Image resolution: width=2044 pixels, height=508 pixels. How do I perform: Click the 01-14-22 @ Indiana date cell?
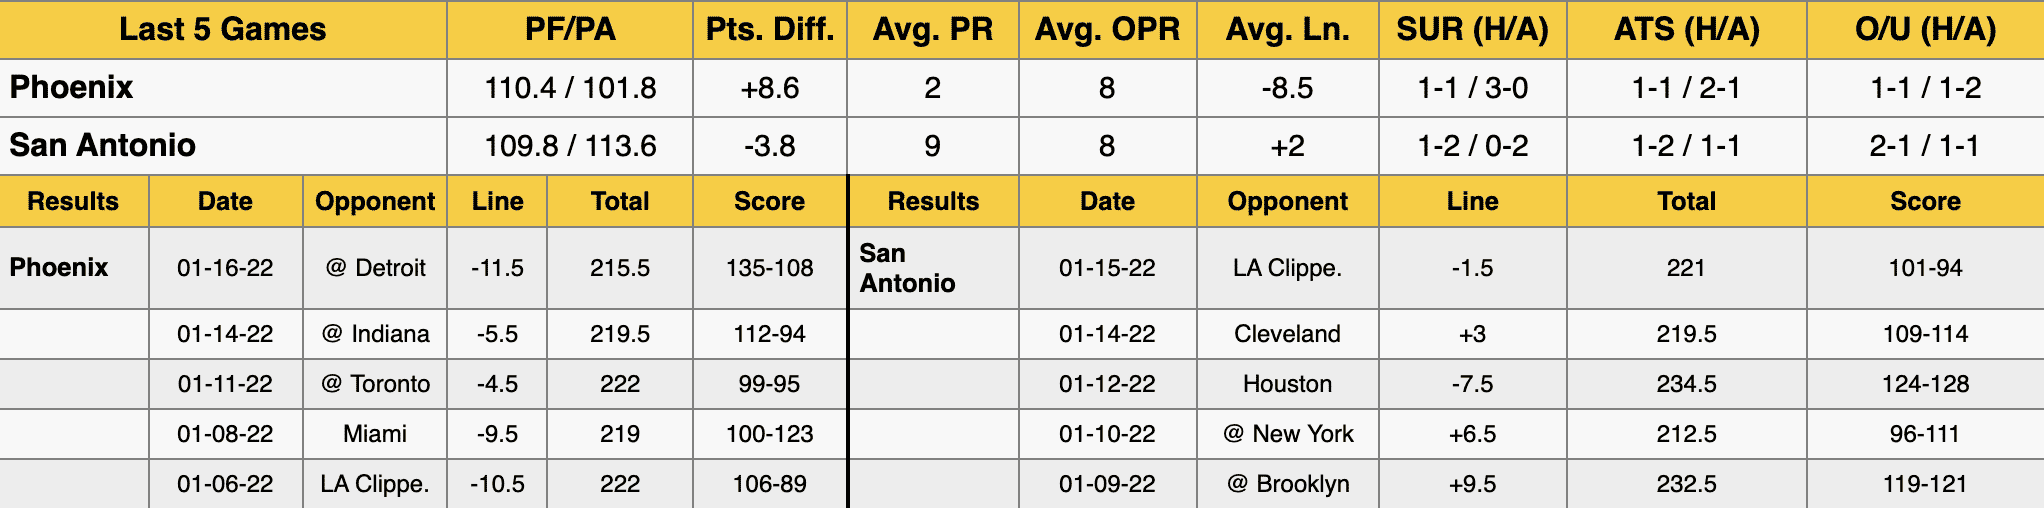226,334
